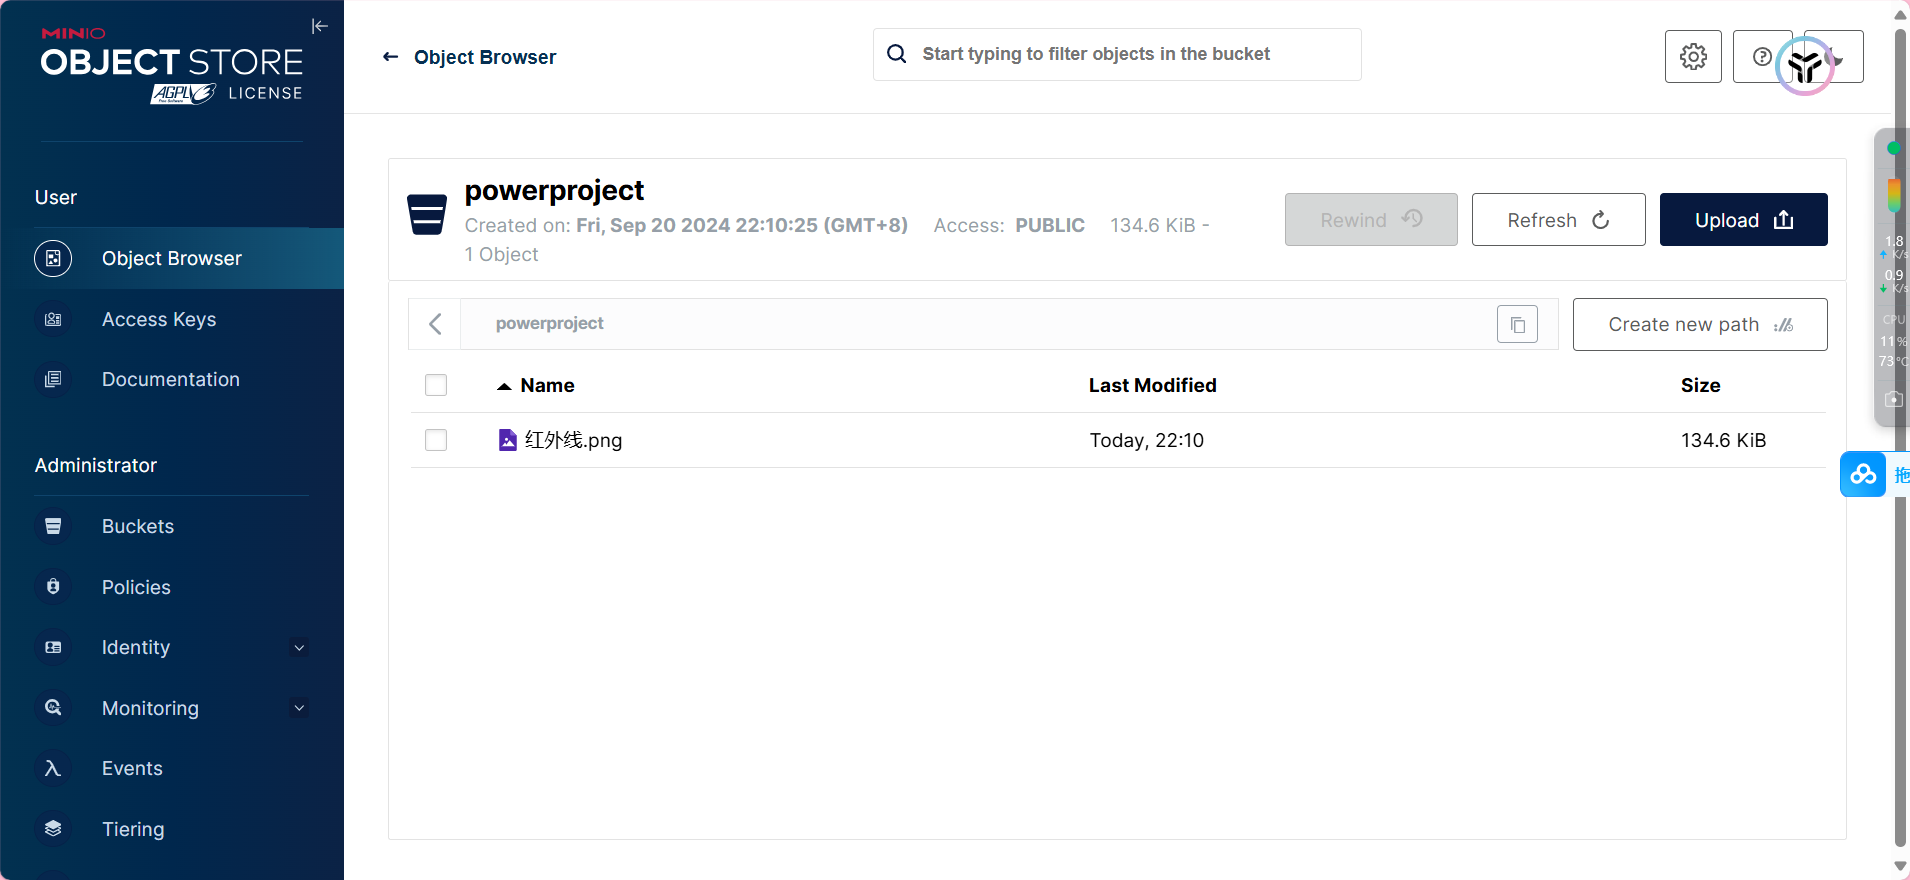
Task: Click the Last Modified column header
Action: pos(1152,385)
